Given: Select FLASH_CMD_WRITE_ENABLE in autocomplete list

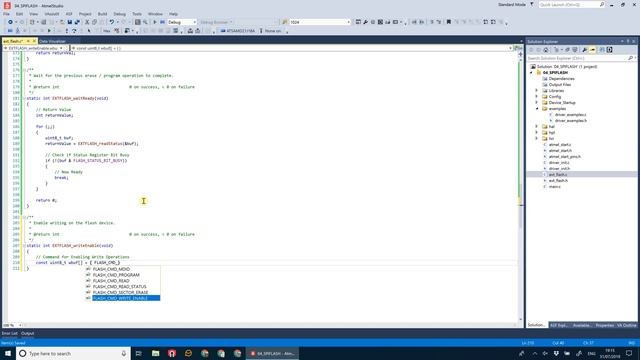Looking at the screenshot, I should coord(123,298).
